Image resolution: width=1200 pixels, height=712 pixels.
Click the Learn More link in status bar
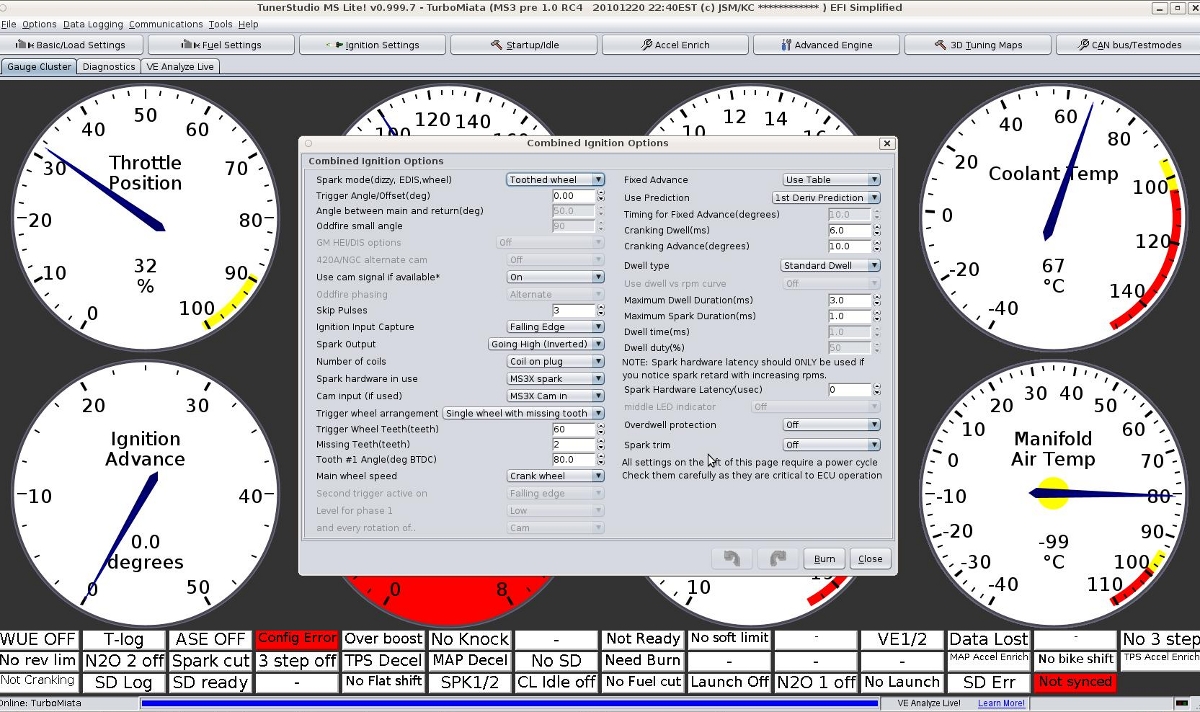click(x=1001, y=704)
